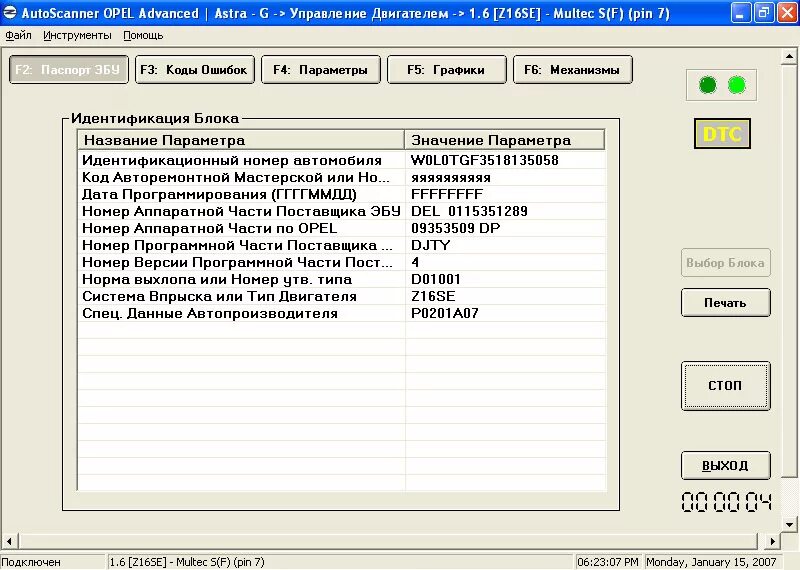This screenshot has height=570, width=800.
Task: Select Номер Аппаратной Части Поставщика ЭБУ row
Action: click(x=342, y=211)
